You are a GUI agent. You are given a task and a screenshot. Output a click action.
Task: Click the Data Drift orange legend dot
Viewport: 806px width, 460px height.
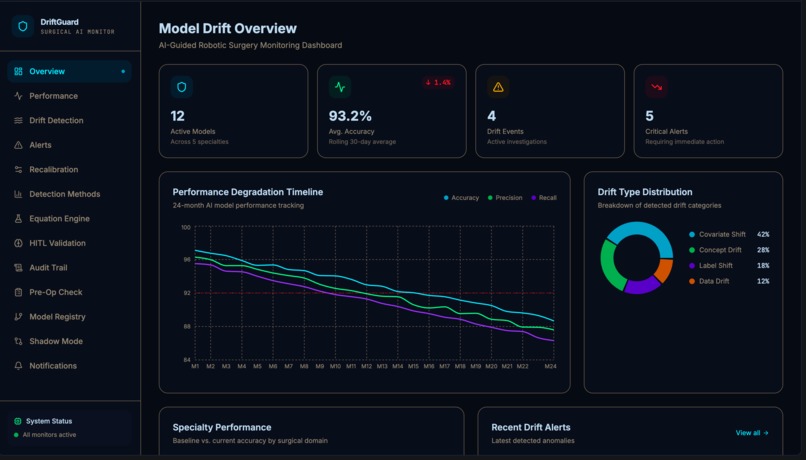[692, 281]
